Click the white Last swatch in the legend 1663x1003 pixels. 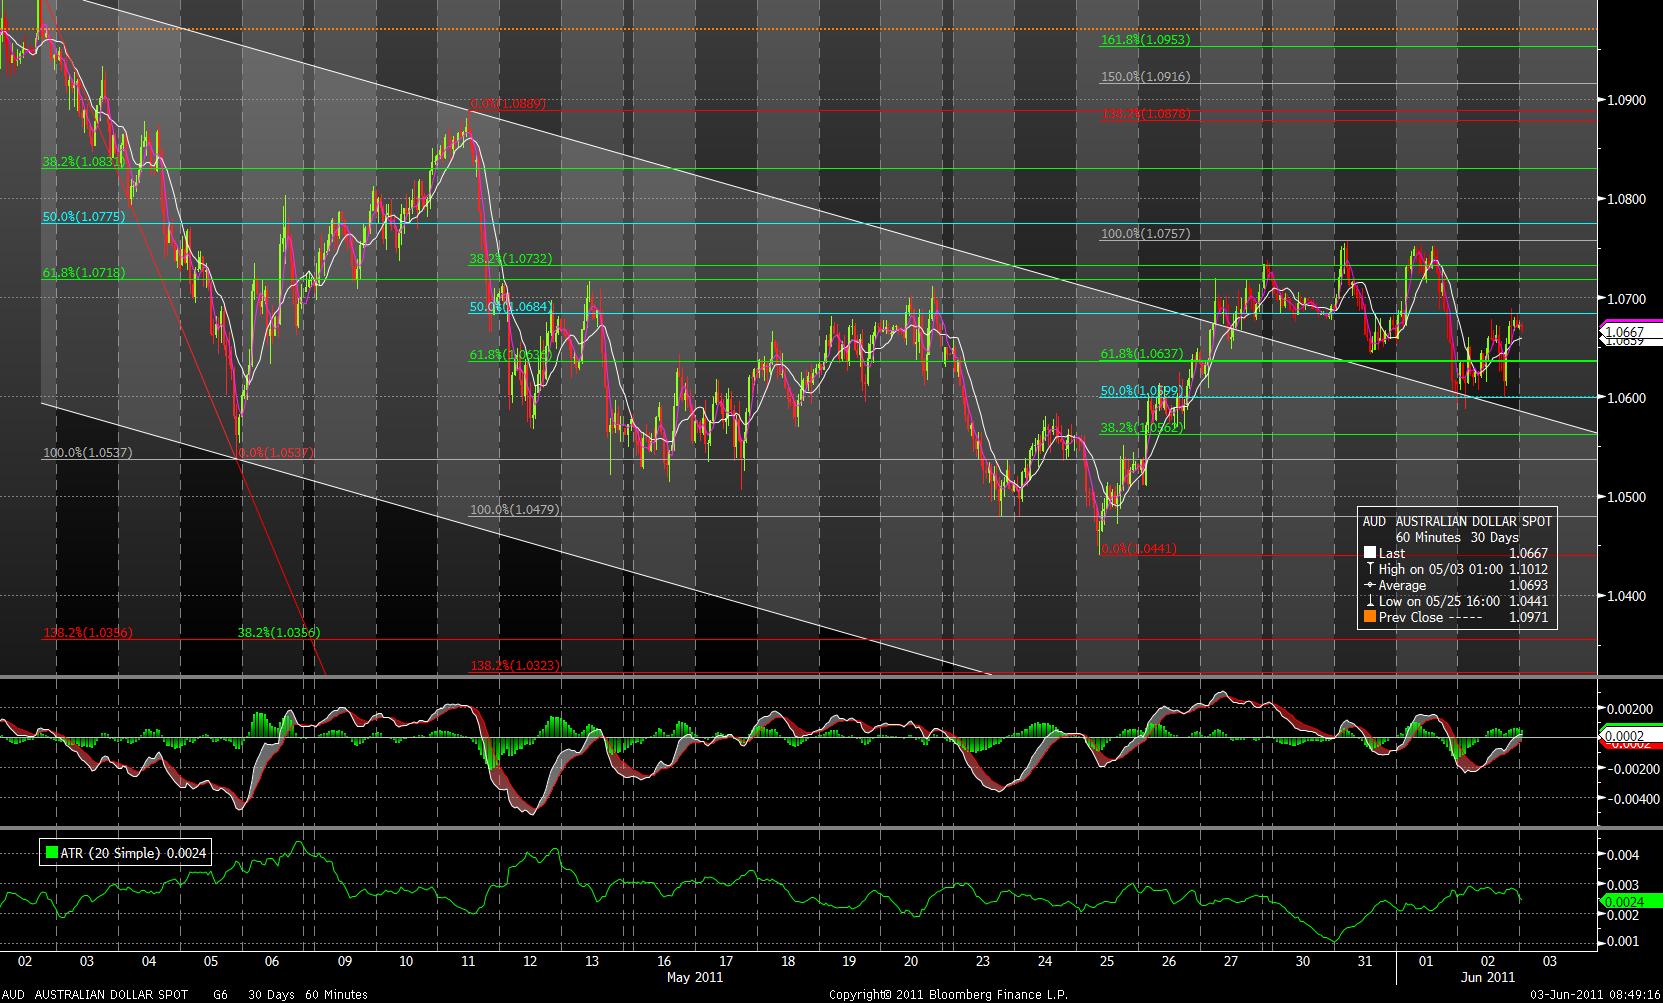coord(1369,553)
